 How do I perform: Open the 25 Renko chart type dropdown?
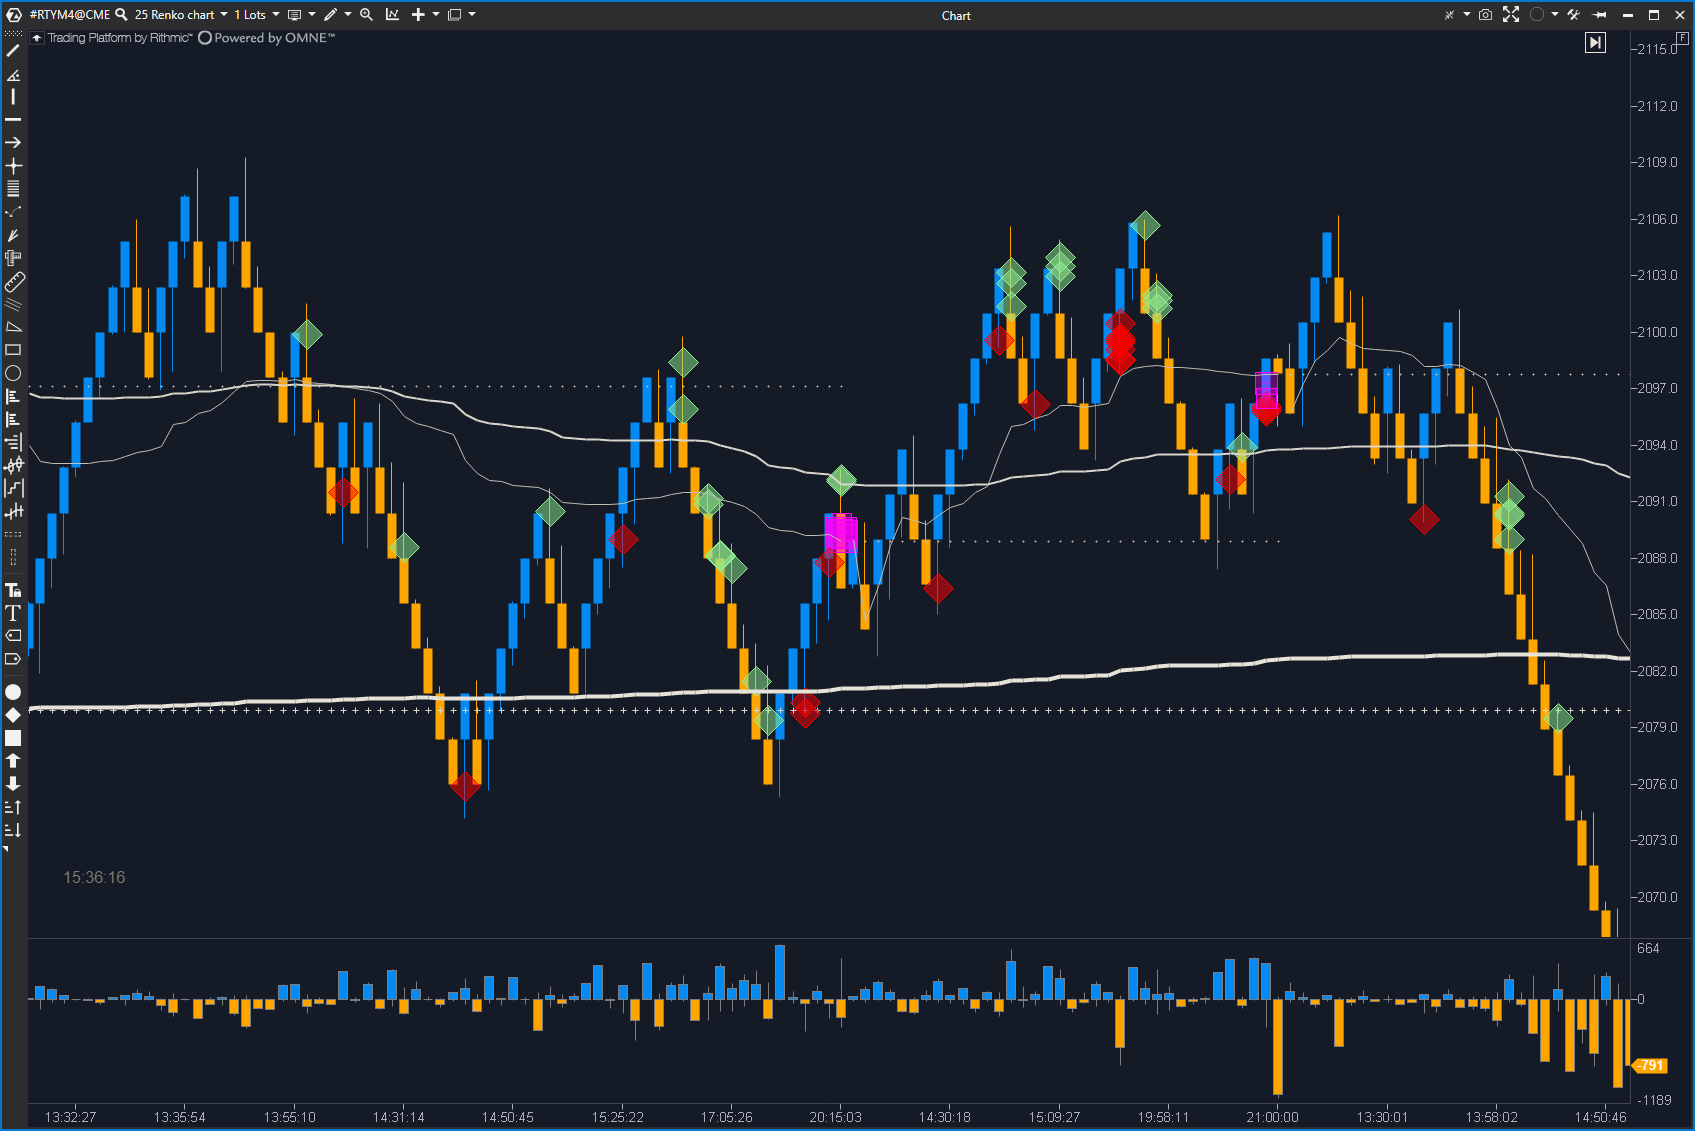[224, 15]
